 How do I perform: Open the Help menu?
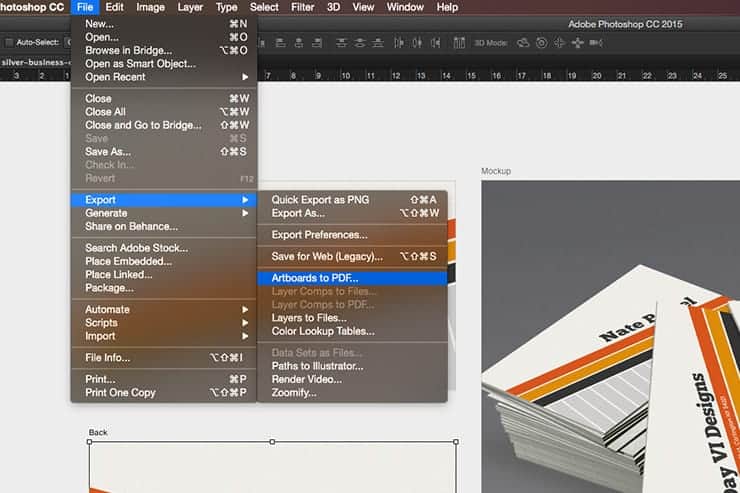[447, 7]
